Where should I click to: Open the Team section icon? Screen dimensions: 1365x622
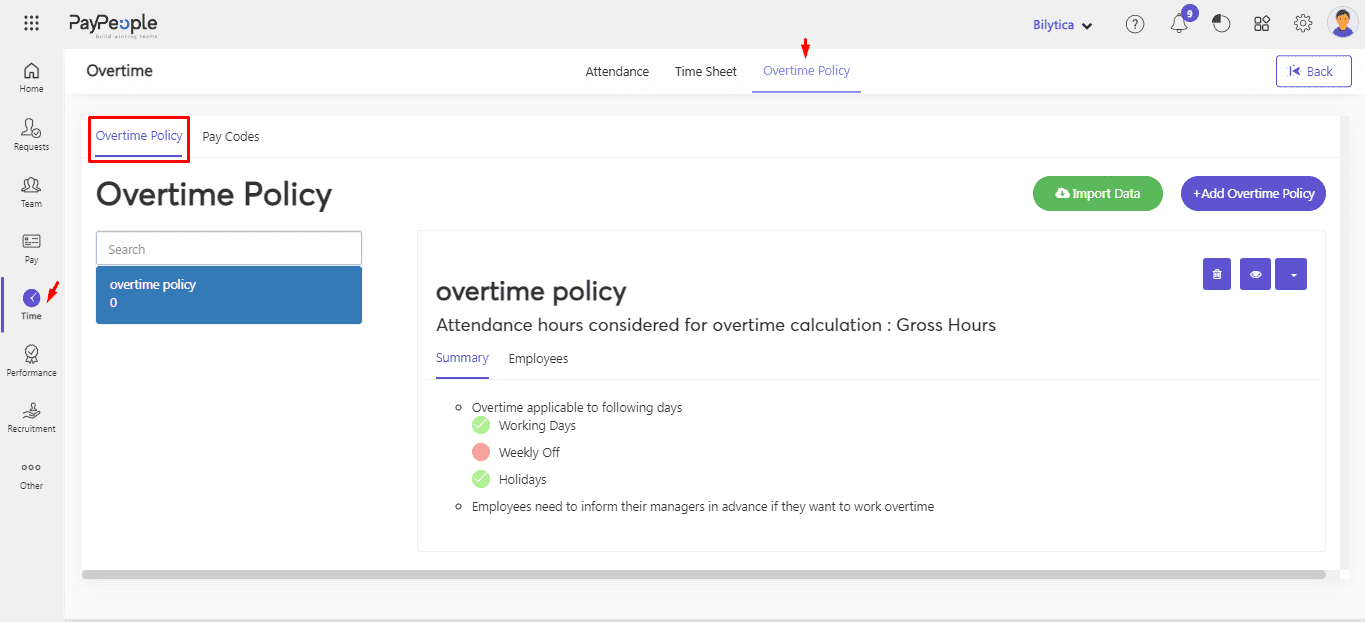[32, 190]
